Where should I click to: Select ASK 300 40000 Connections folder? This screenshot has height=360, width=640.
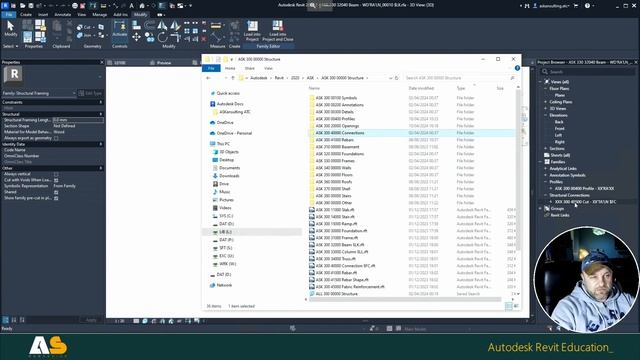pos(411,133)
